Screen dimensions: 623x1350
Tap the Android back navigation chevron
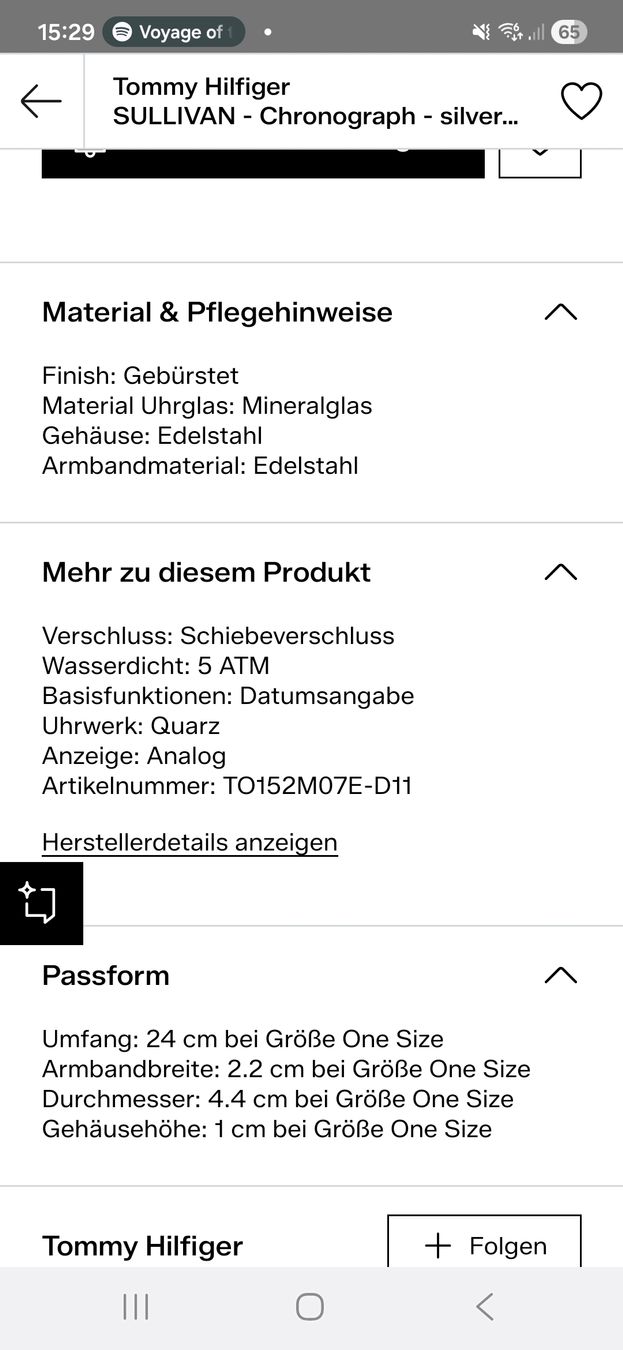pyautogui.click(x=485, y=1306)
